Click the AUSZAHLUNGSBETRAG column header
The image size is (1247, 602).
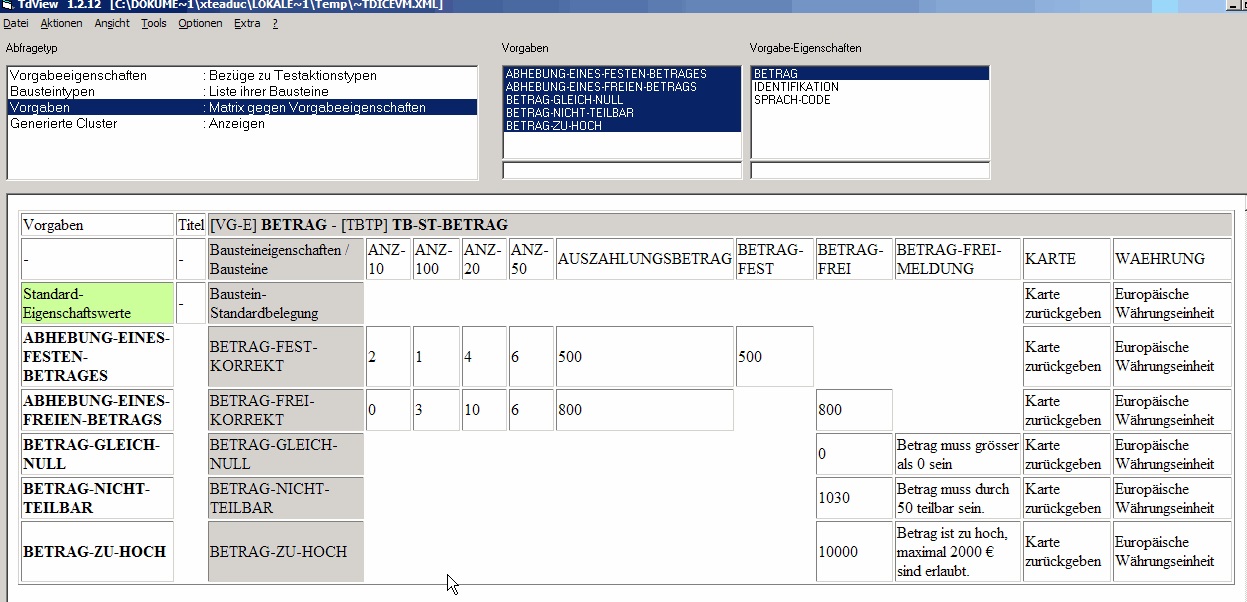click(644, 259)
